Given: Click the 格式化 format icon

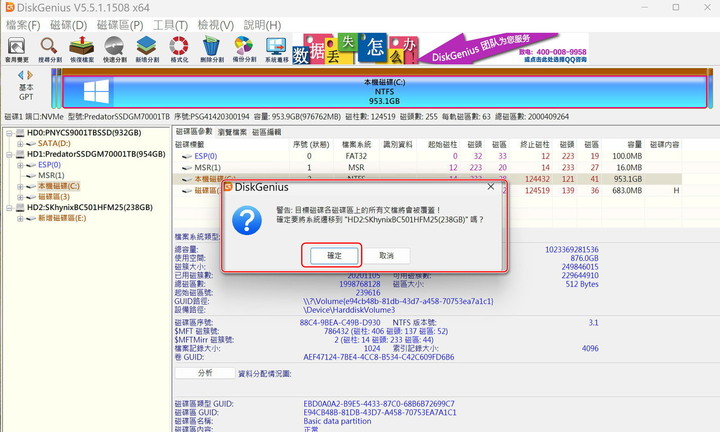Looking at the screenshot, I should (x=179, y=49).
